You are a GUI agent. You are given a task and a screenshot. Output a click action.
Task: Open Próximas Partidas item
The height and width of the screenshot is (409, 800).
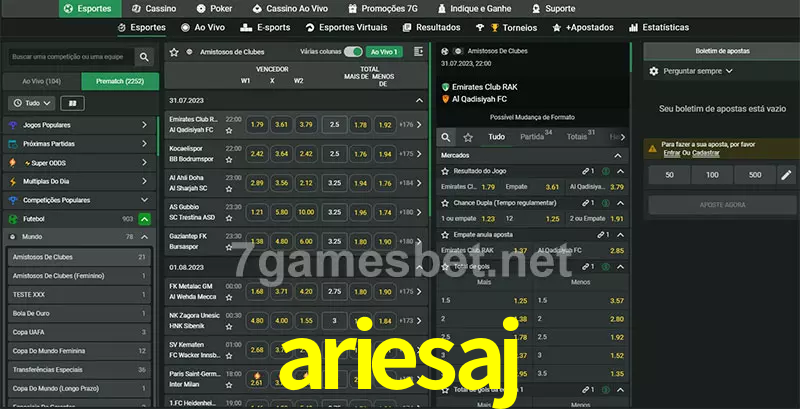click(79, 144)
